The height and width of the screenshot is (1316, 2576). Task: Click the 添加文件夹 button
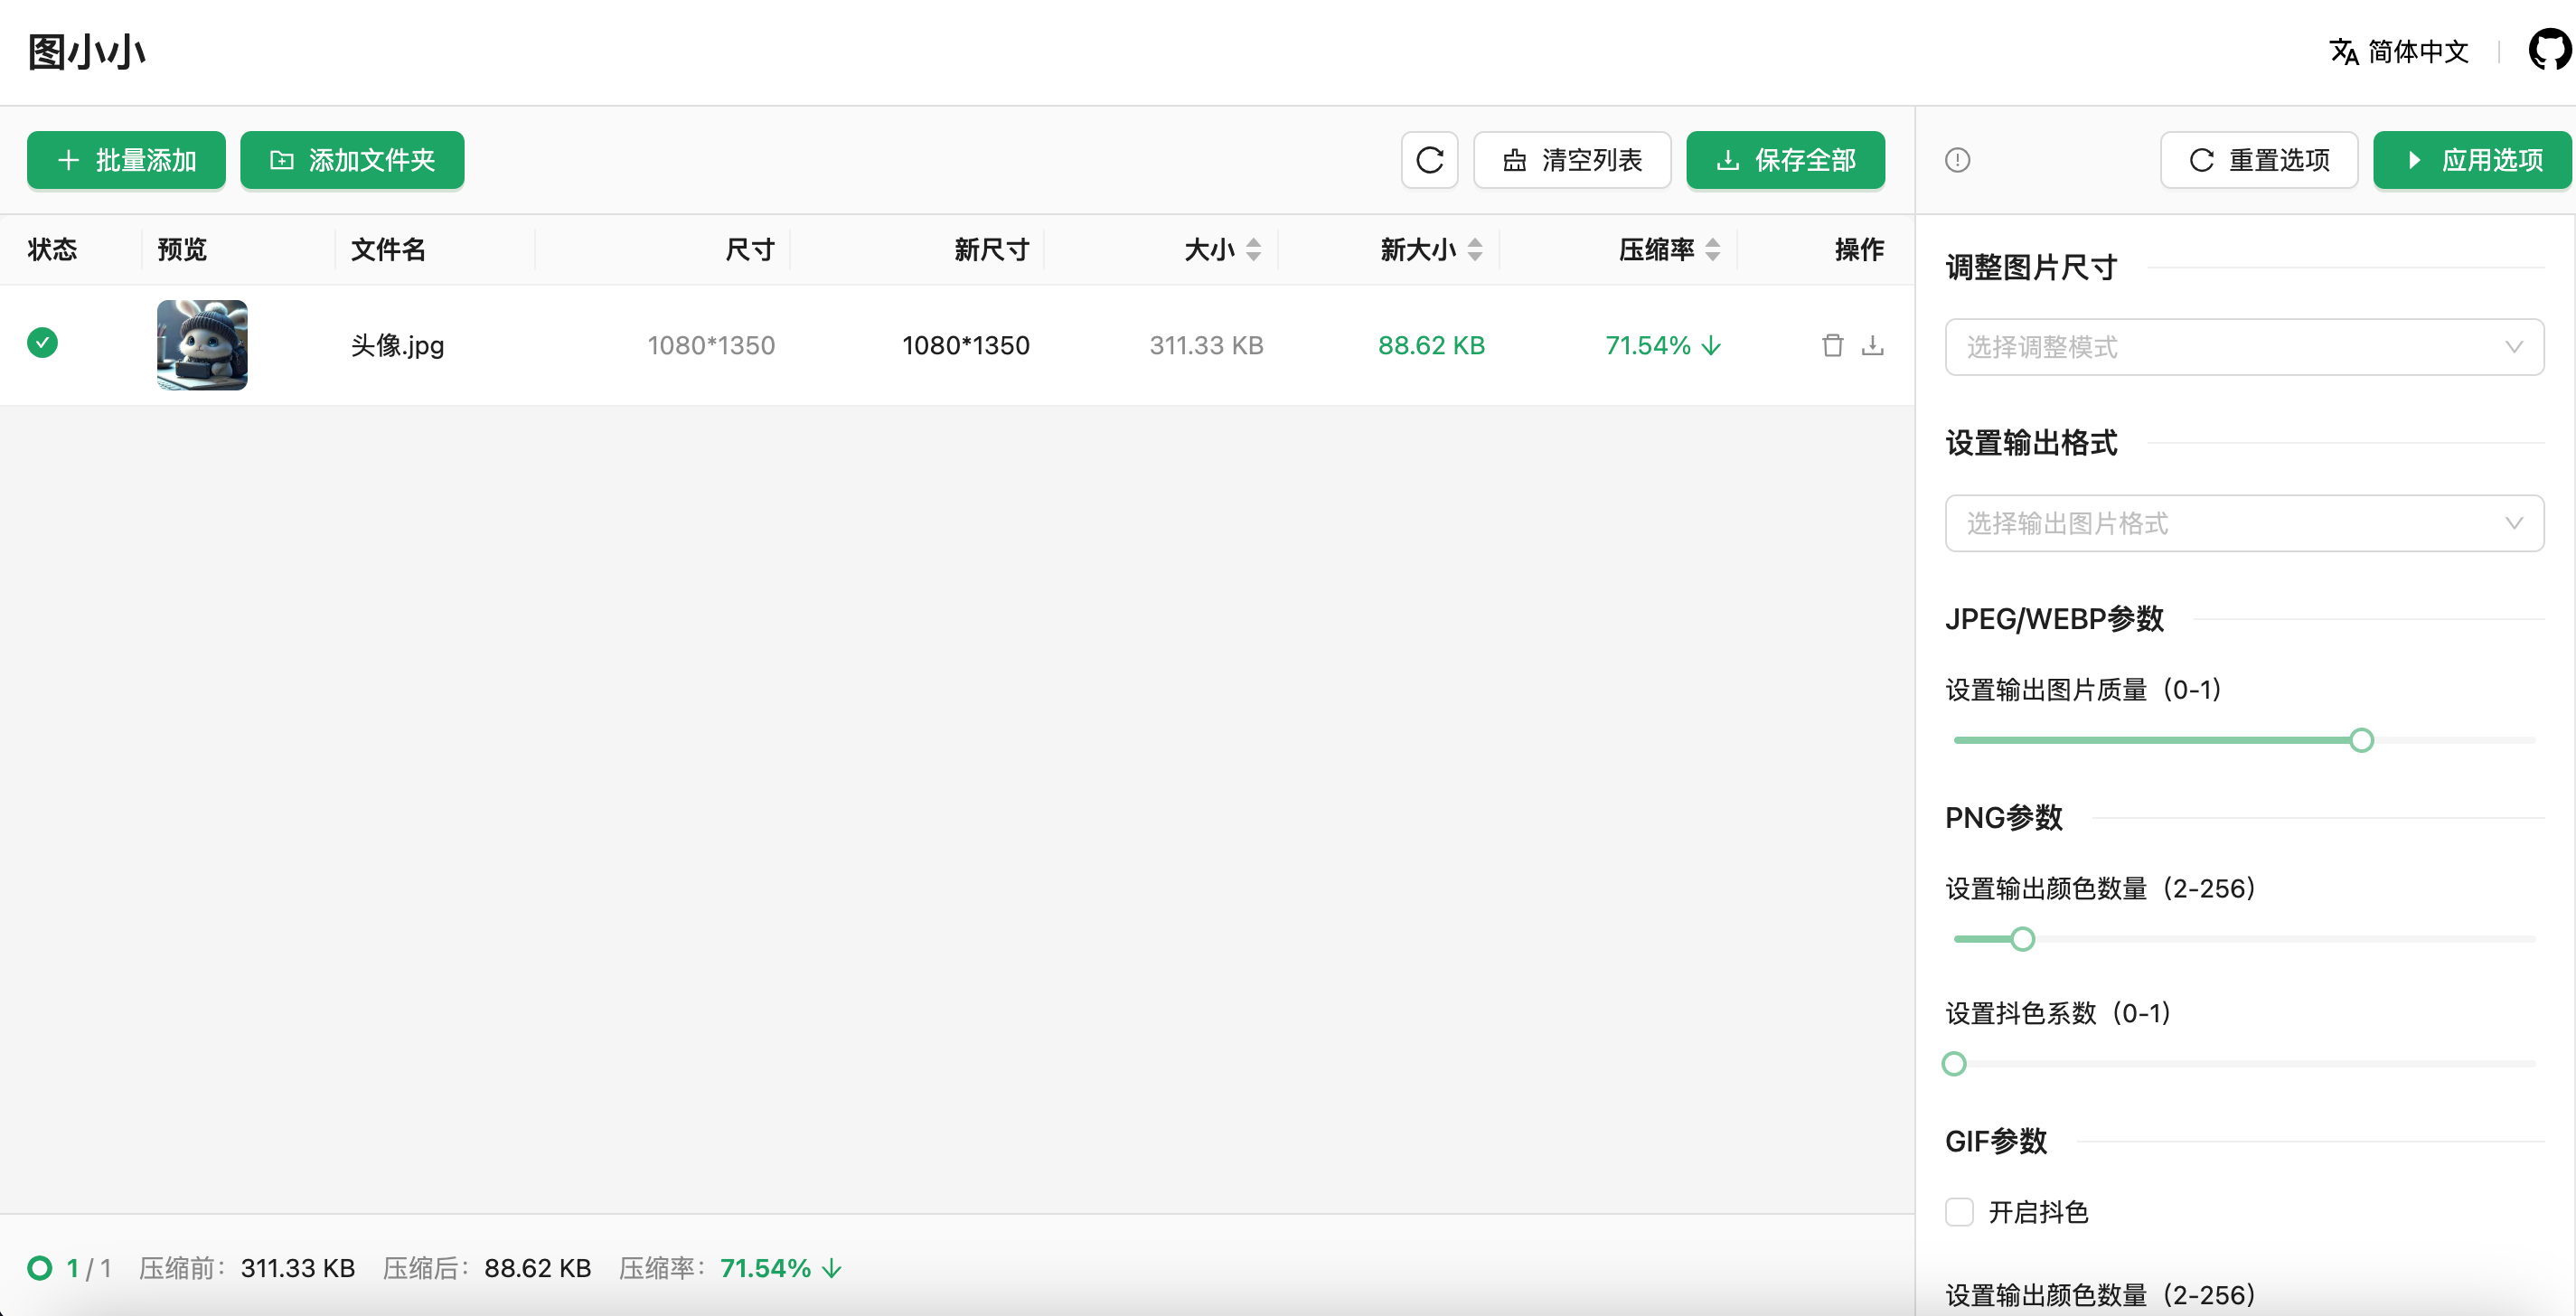pos(352,160)
